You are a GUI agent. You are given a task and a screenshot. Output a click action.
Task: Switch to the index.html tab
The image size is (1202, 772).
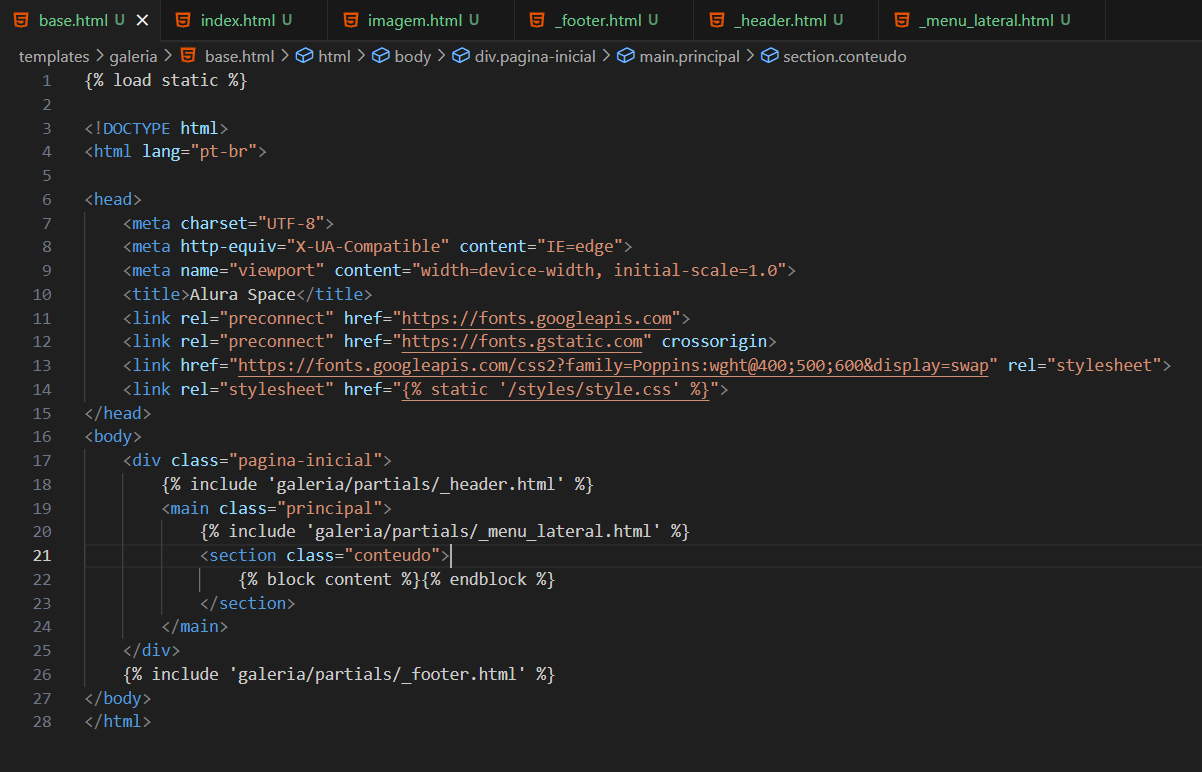tap(244, 20)
